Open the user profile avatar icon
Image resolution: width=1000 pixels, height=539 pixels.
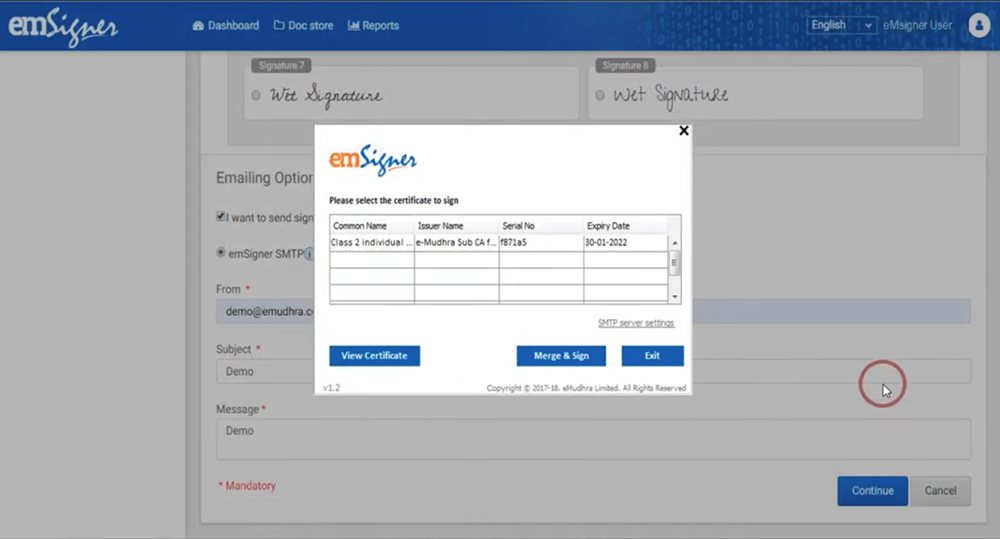pos(978,26)
